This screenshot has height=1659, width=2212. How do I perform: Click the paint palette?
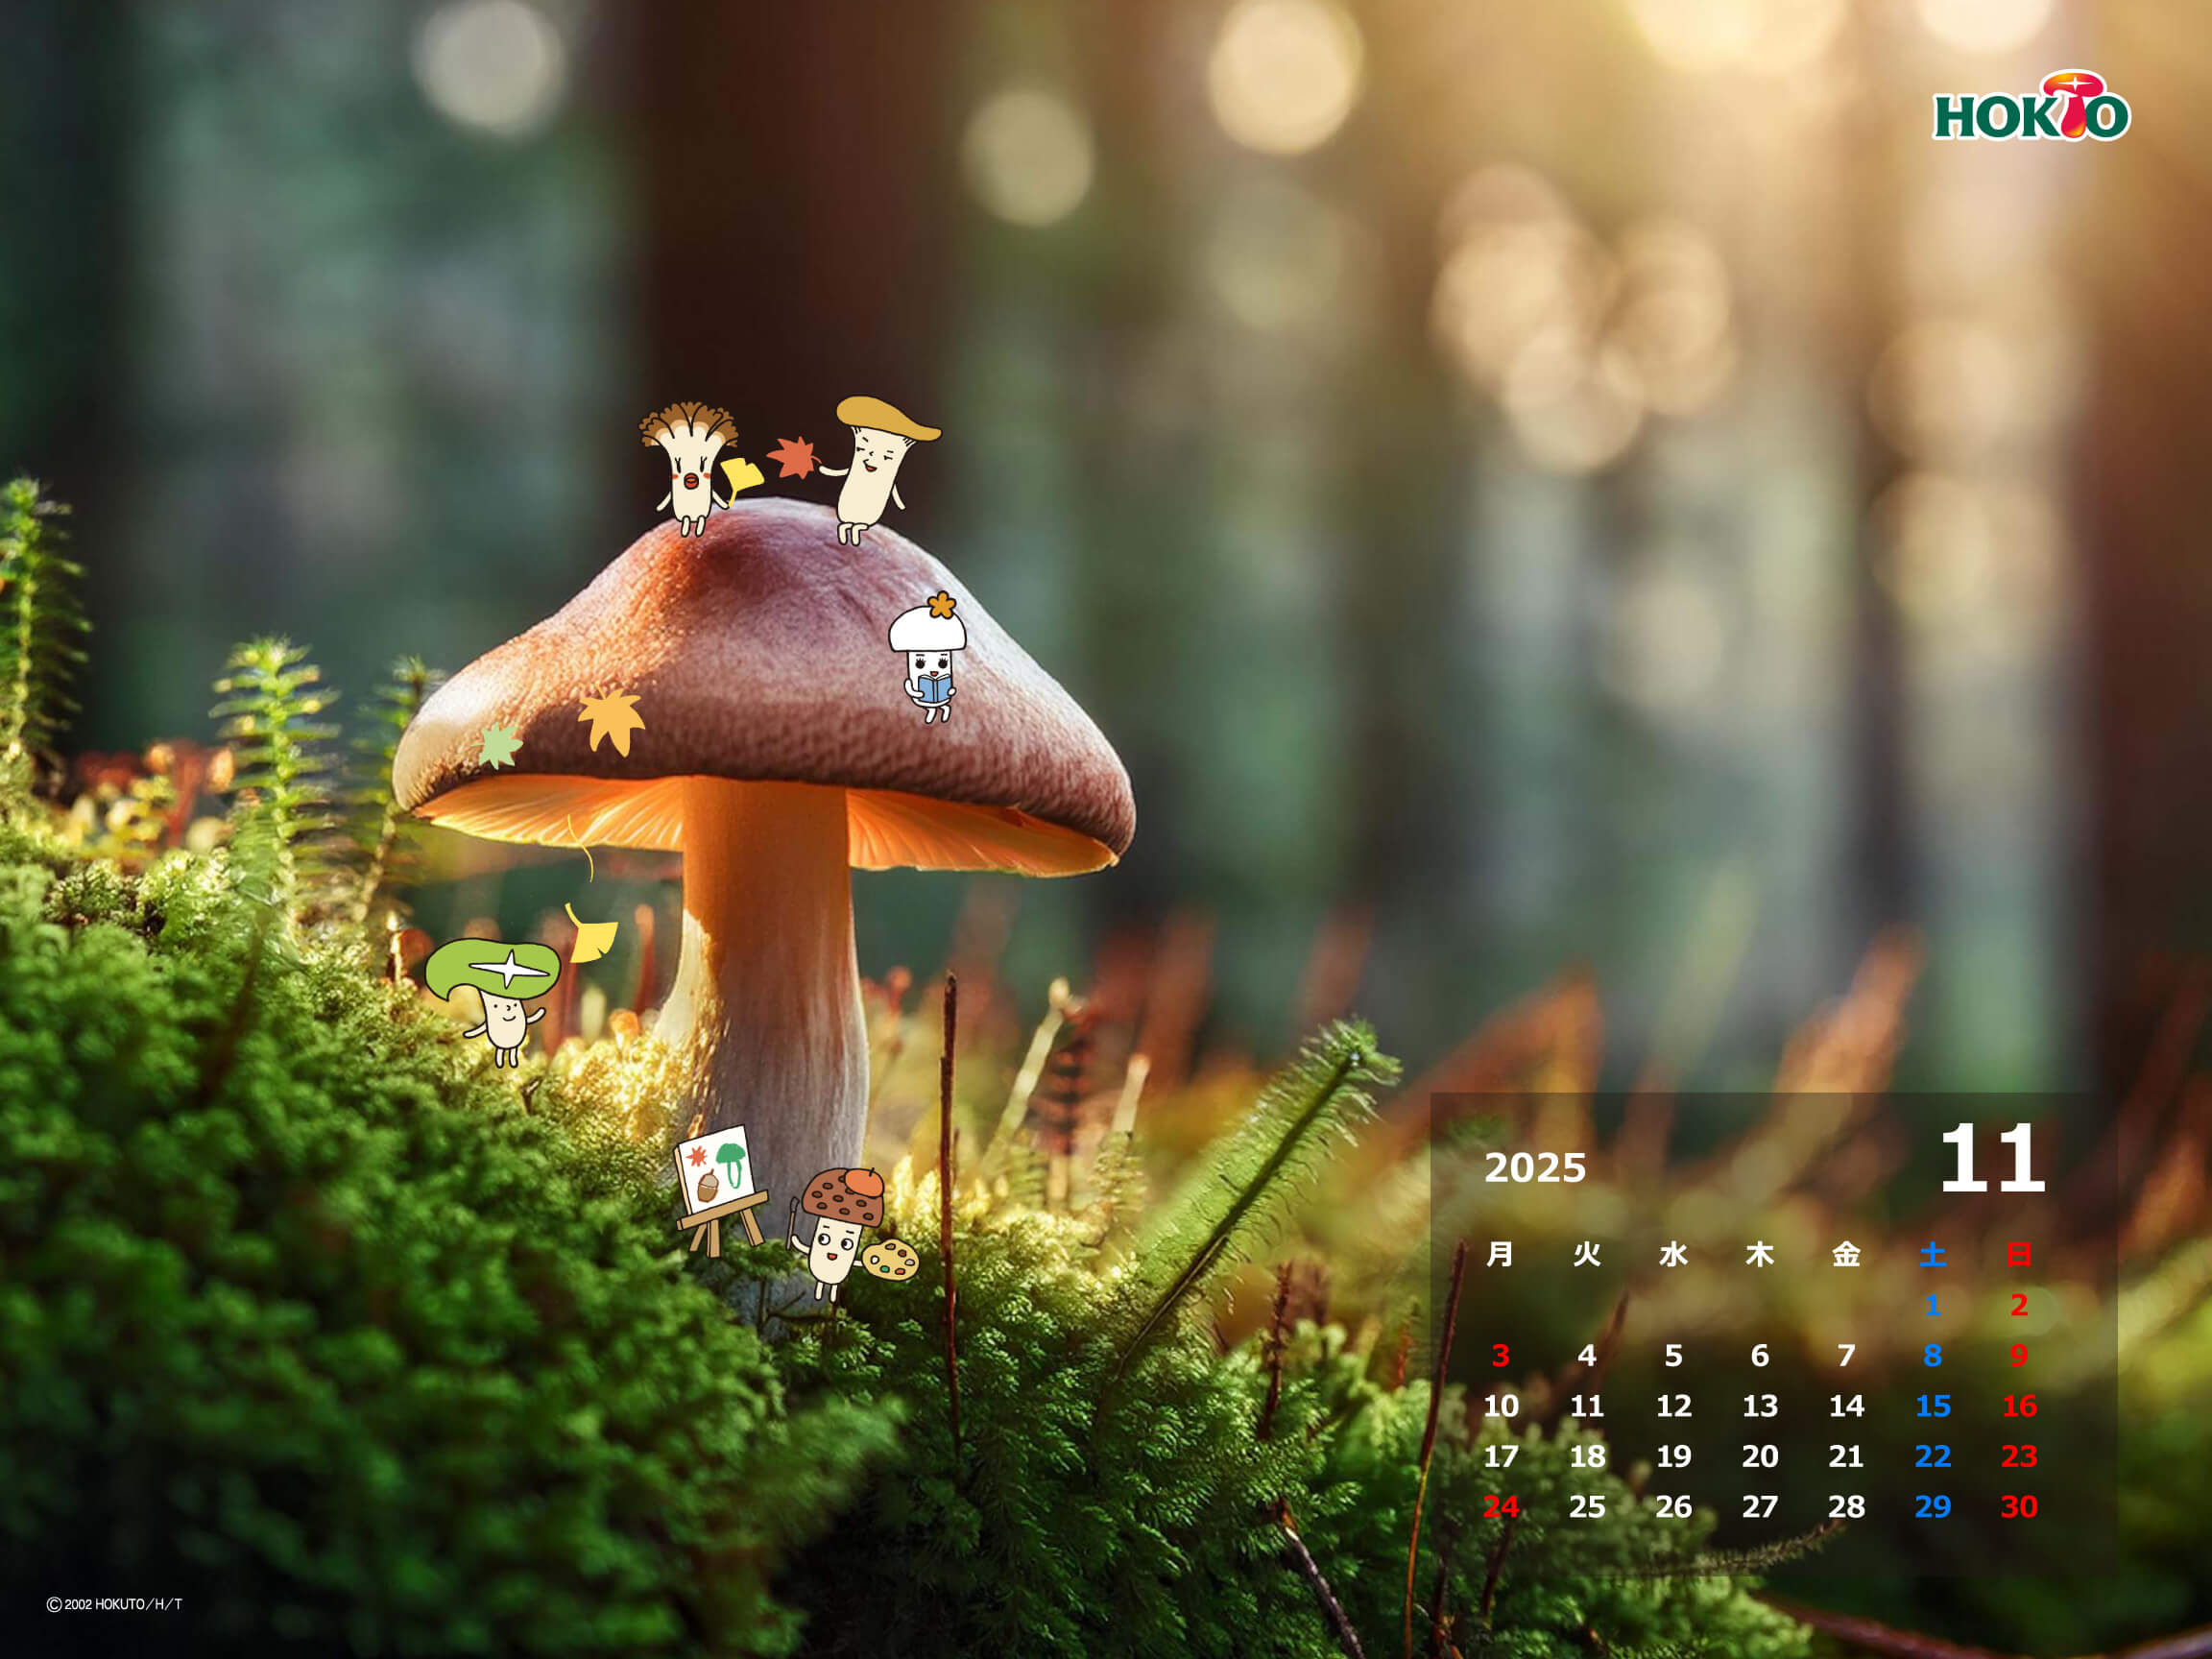pyautogui.click(x=890, y=1259)
